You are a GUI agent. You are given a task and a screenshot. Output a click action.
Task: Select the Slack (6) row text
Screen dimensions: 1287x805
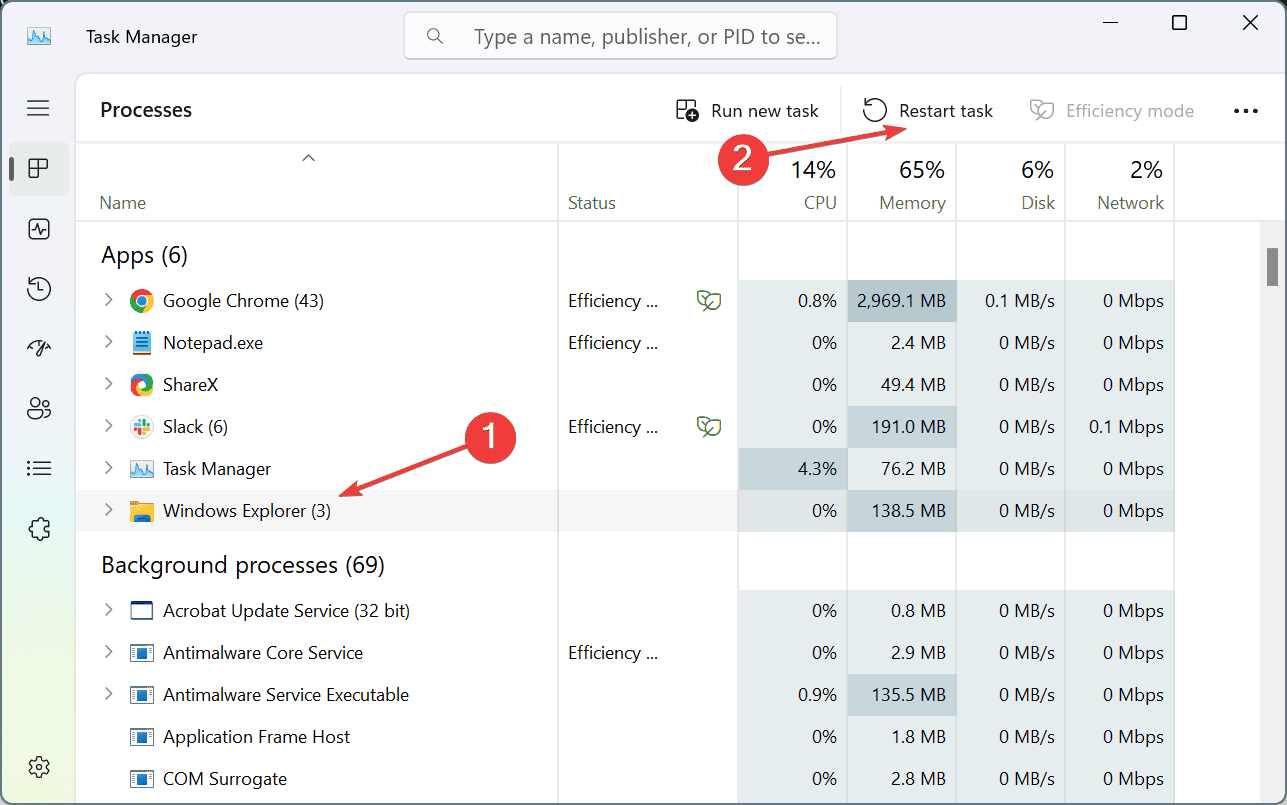pyautogui.click(x=195, y=427)
